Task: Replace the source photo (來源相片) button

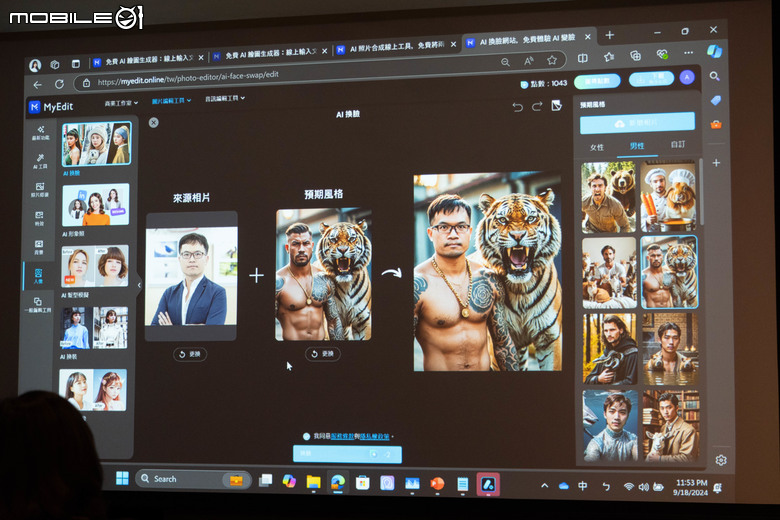Action: [190, 354]
